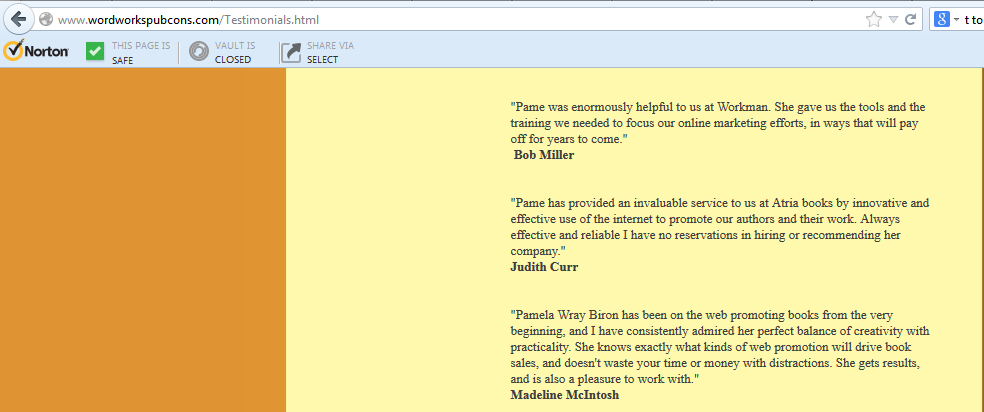Expand the search engine selector arrow
The height and width of the screenshot is (412, 984).
[x=955, y=19]
